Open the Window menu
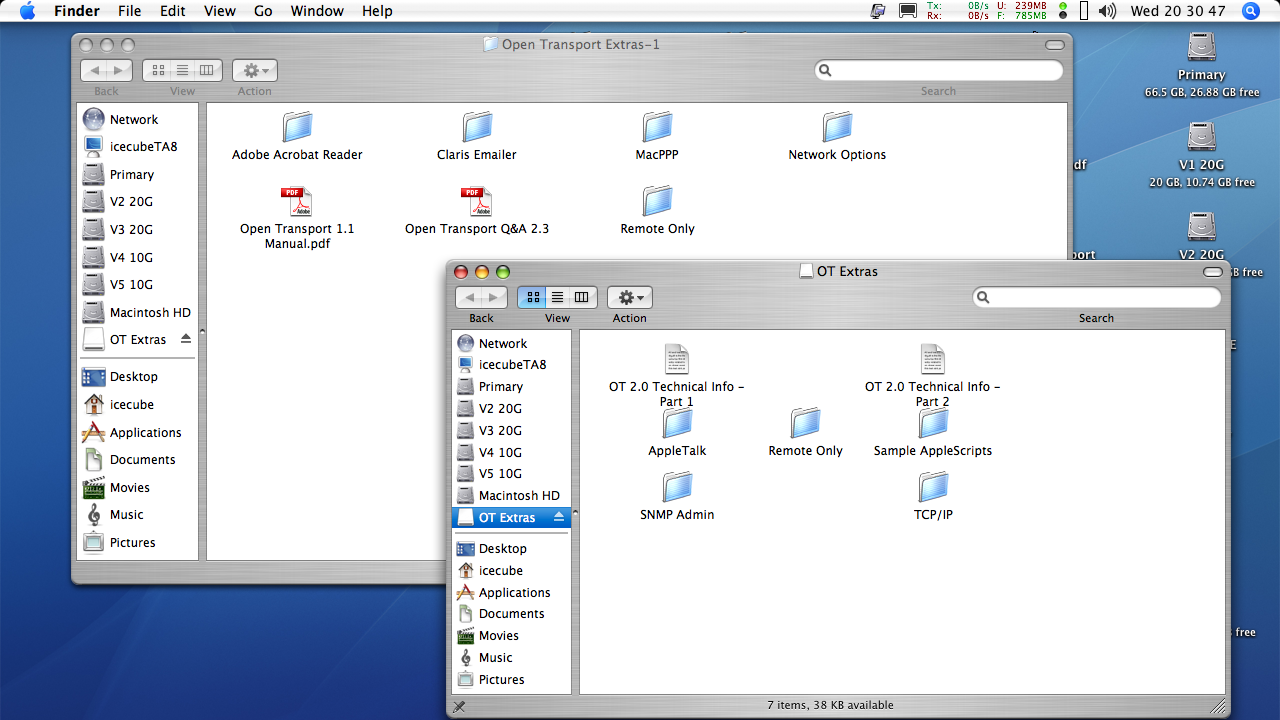The image size is (1280, 720). pyautogui.click(x=317, y=11)
